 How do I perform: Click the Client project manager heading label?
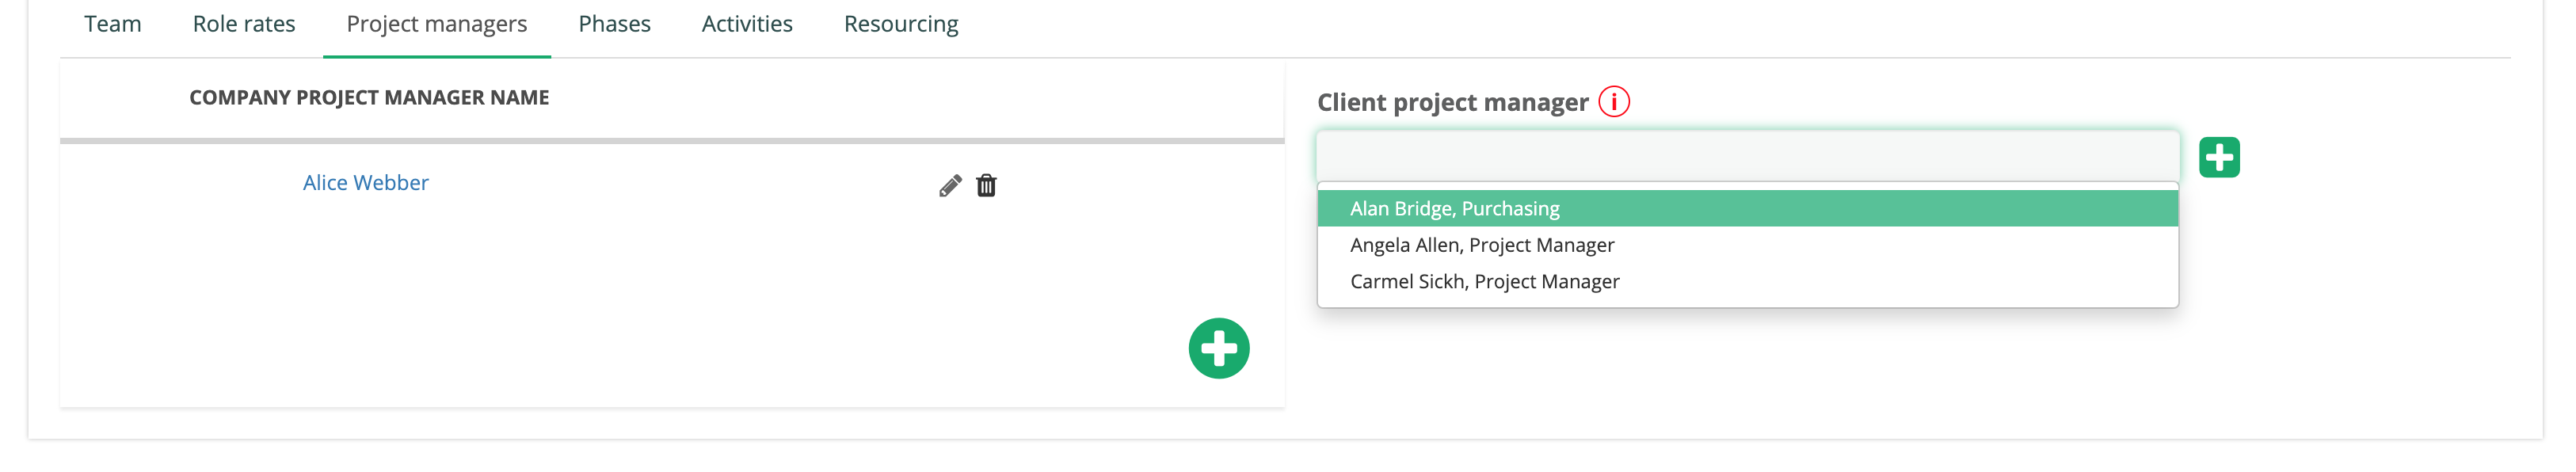point(1452,103)
